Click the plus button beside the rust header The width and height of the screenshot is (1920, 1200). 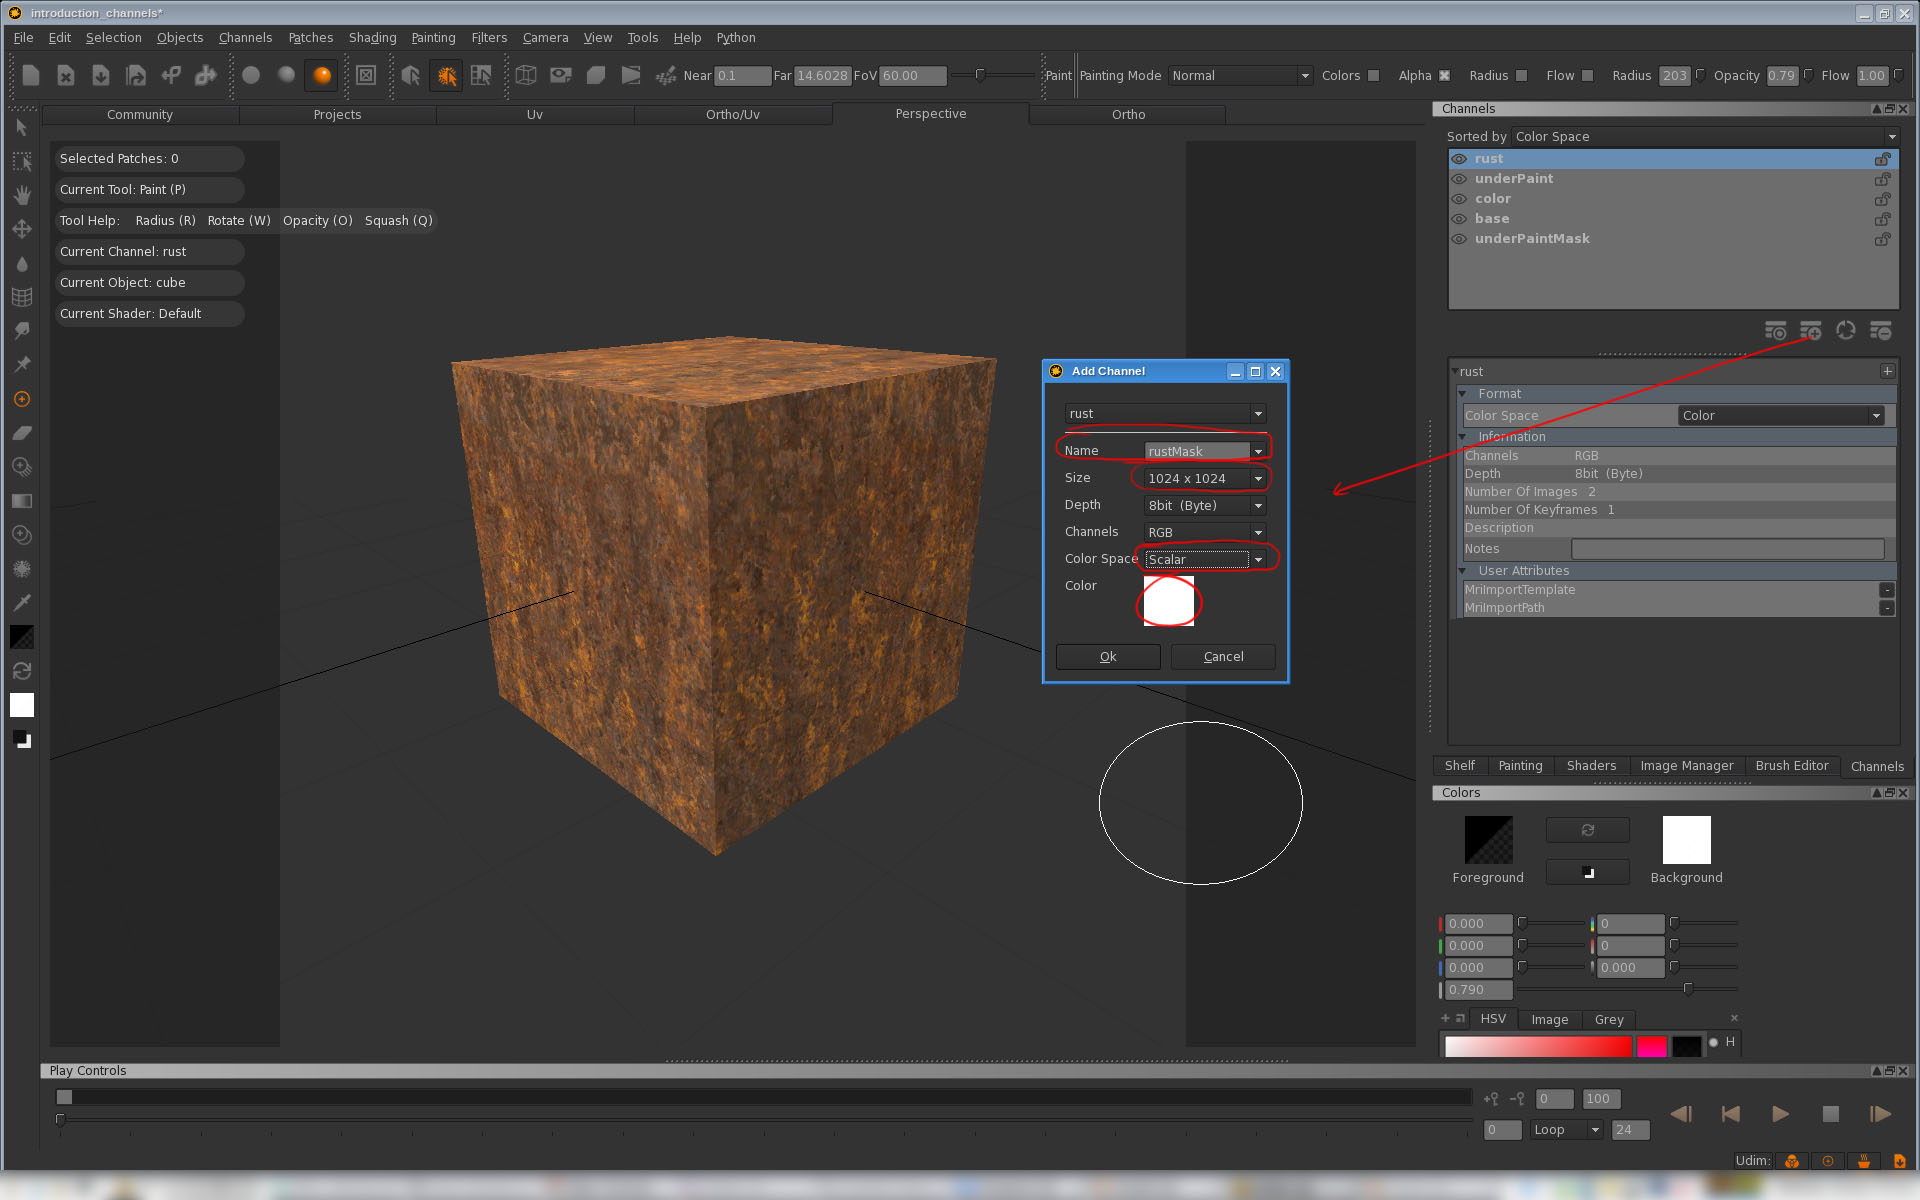tap(1887, 371)
